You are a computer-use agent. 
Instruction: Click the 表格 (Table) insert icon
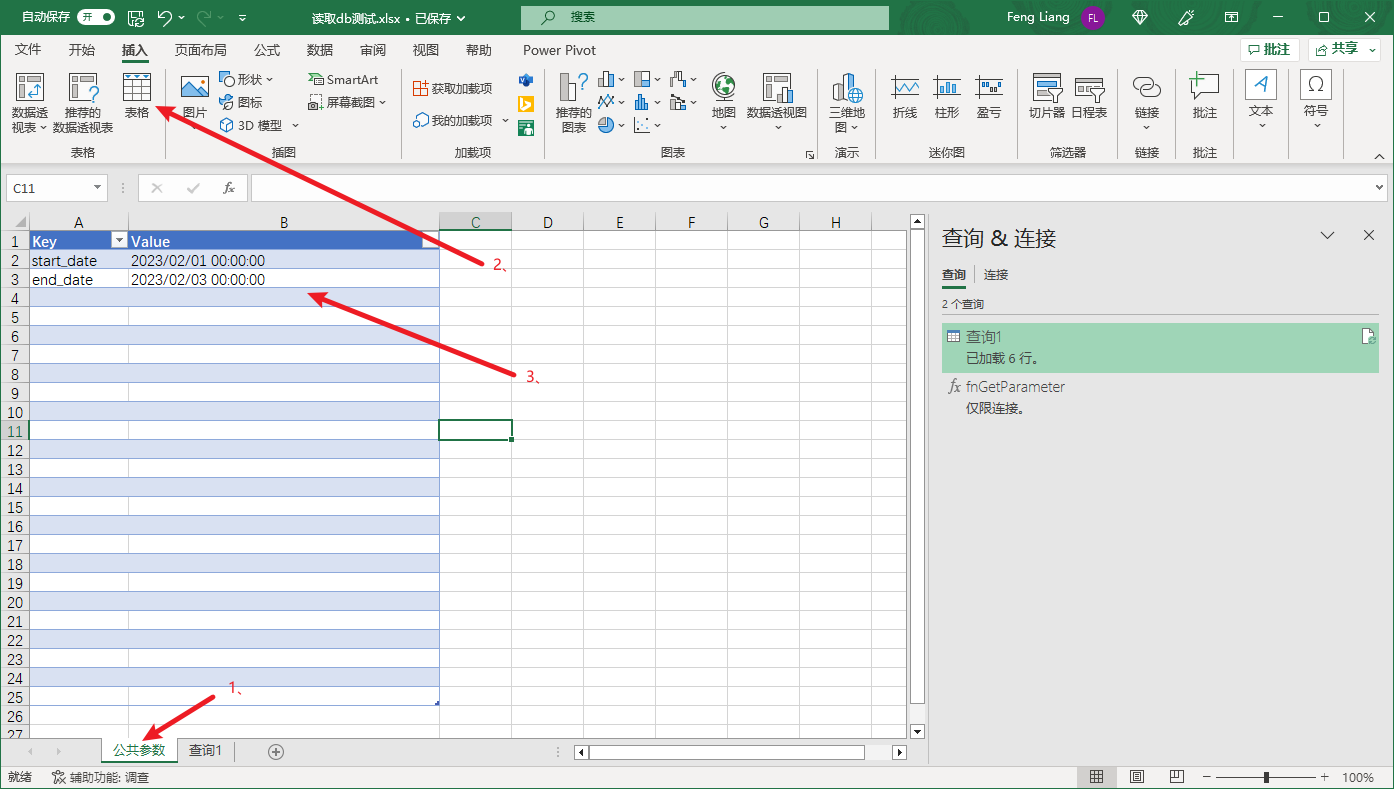pos(137,96)
